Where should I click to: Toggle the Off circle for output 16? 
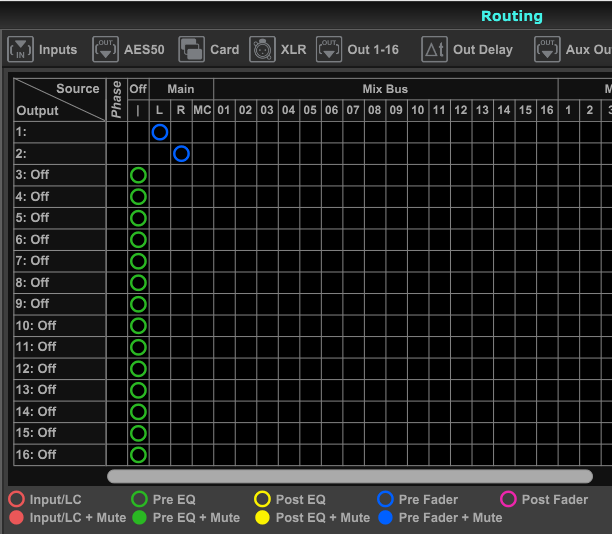coord(138,455)
